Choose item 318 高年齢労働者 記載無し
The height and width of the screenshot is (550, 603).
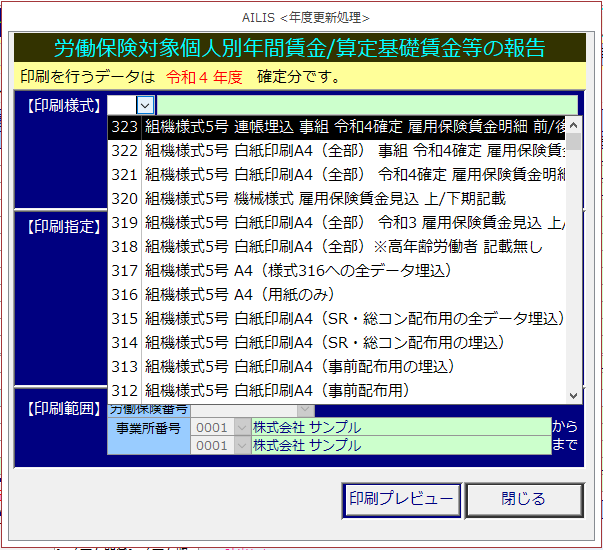click(340, 247)
